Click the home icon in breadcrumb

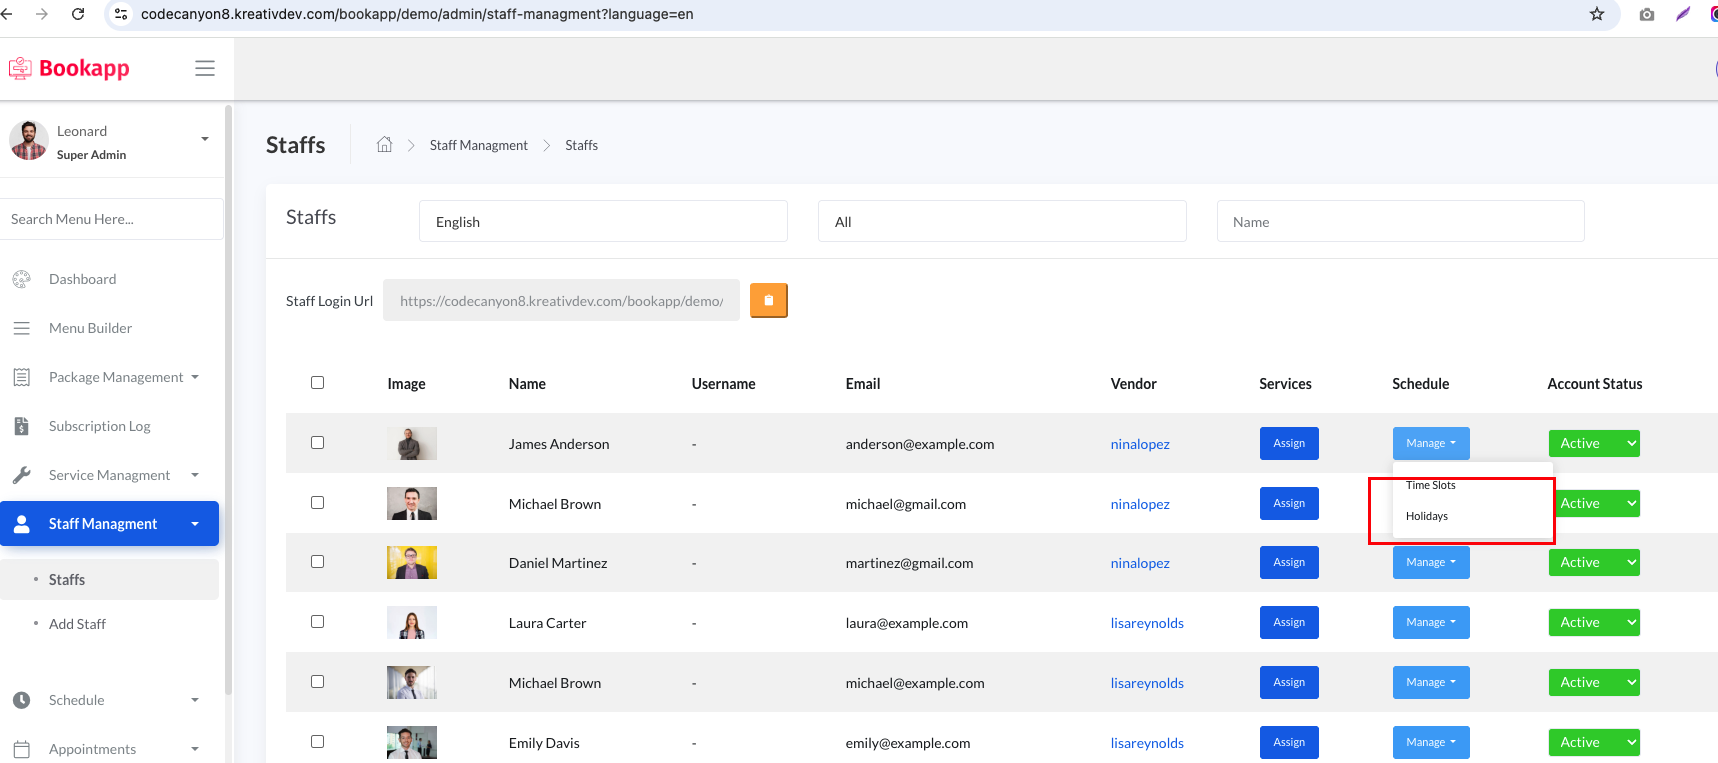384,145
